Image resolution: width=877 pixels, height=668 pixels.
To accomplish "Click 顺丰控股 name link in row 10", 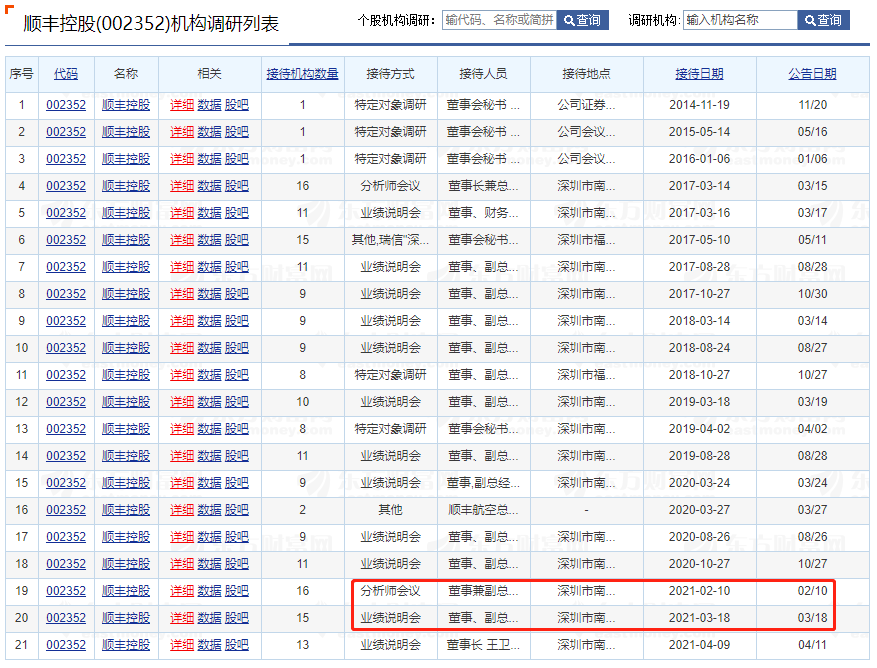I will pos(126,348).
